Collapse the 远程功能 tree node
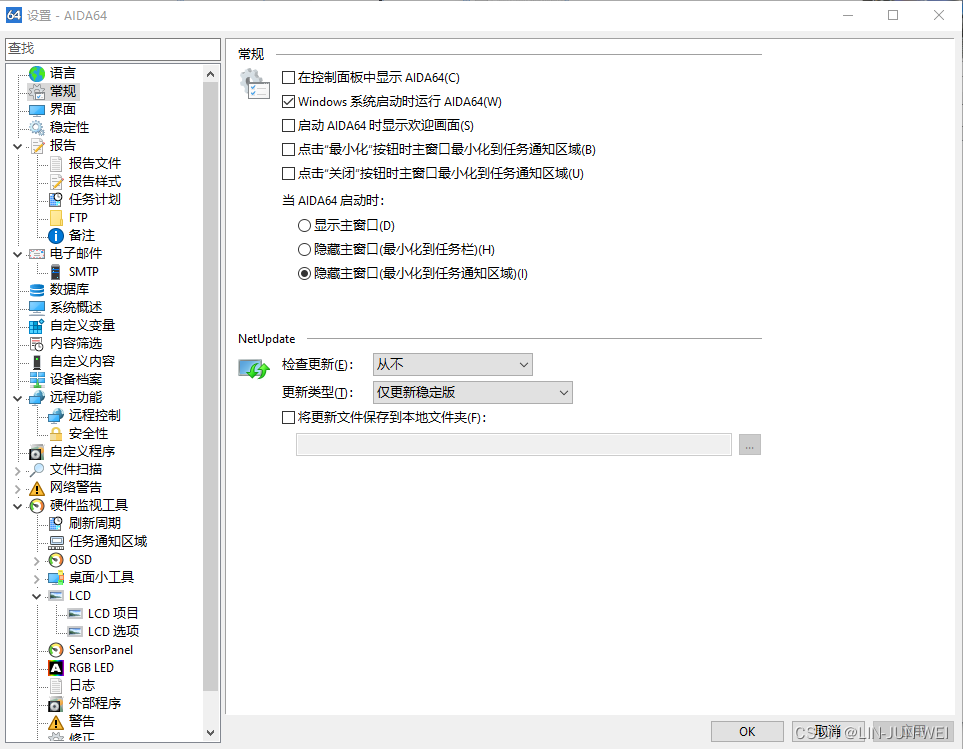Screen dimensions: 963x749 (x=18, y=398)
